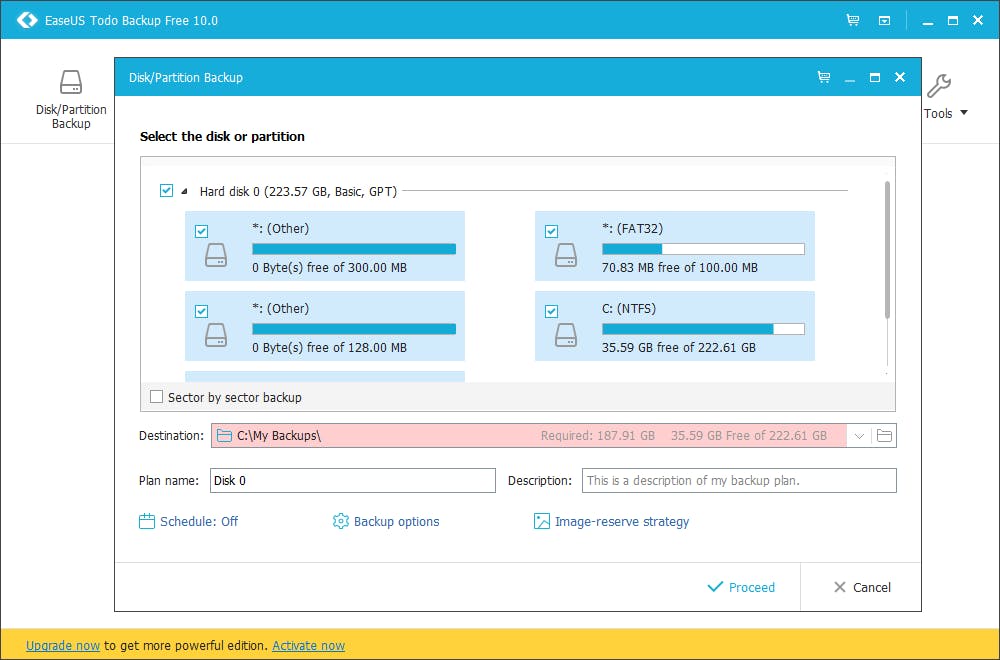Click "Select the disk or partition" heading
Image resolution: width=1000 pixels, height=660 pixels.
coord(223,136)
